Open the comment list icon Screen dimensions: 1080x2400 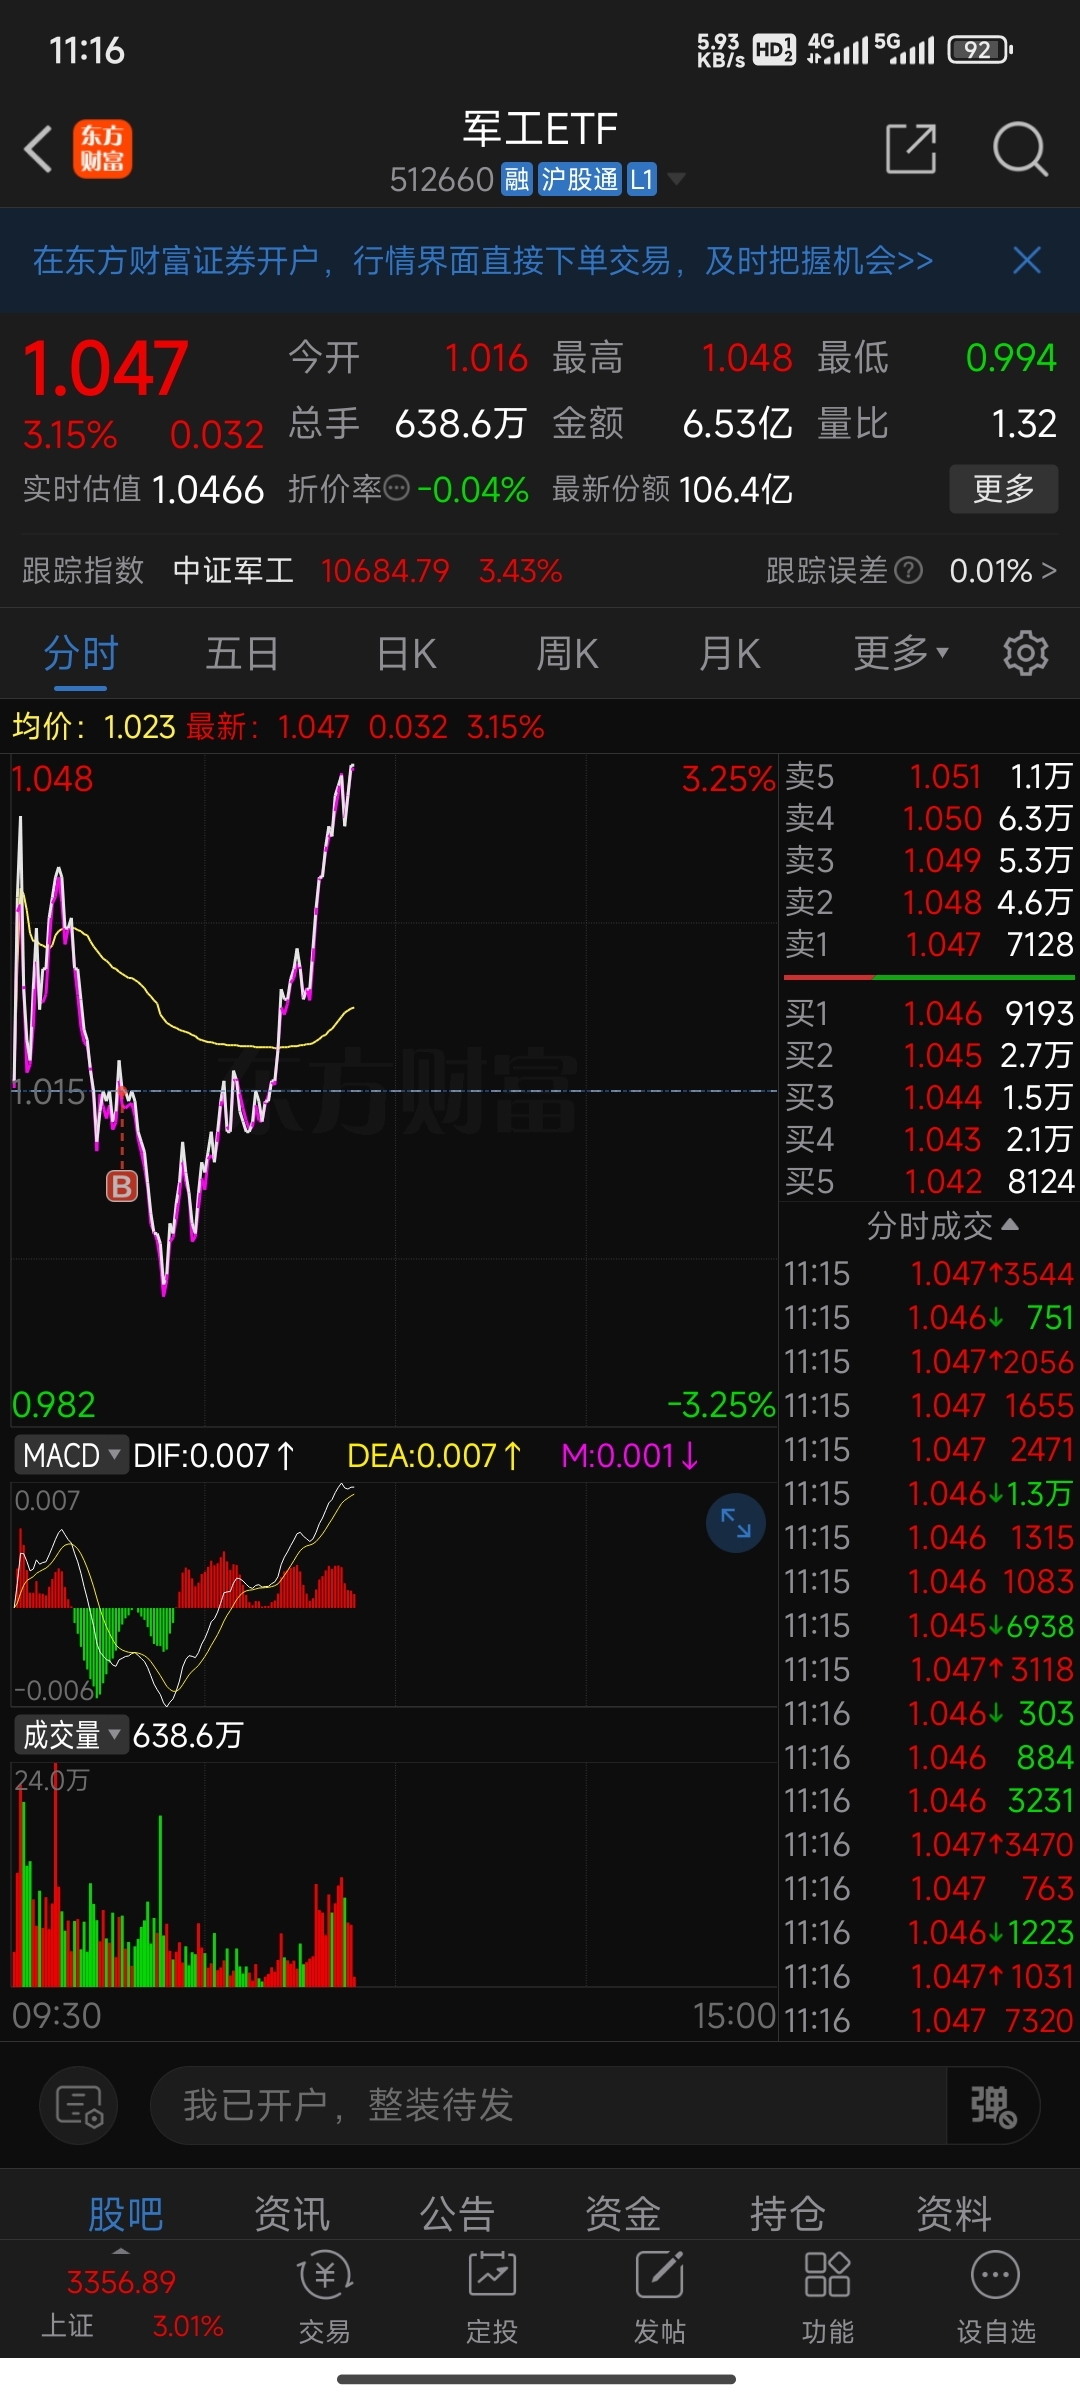tap(79, 2105)
